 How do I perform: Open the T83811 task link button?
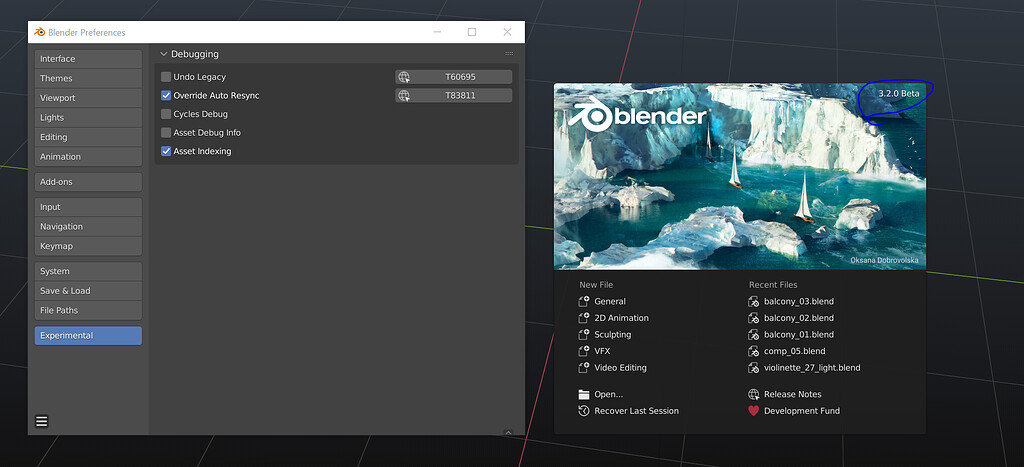(454, 95)
